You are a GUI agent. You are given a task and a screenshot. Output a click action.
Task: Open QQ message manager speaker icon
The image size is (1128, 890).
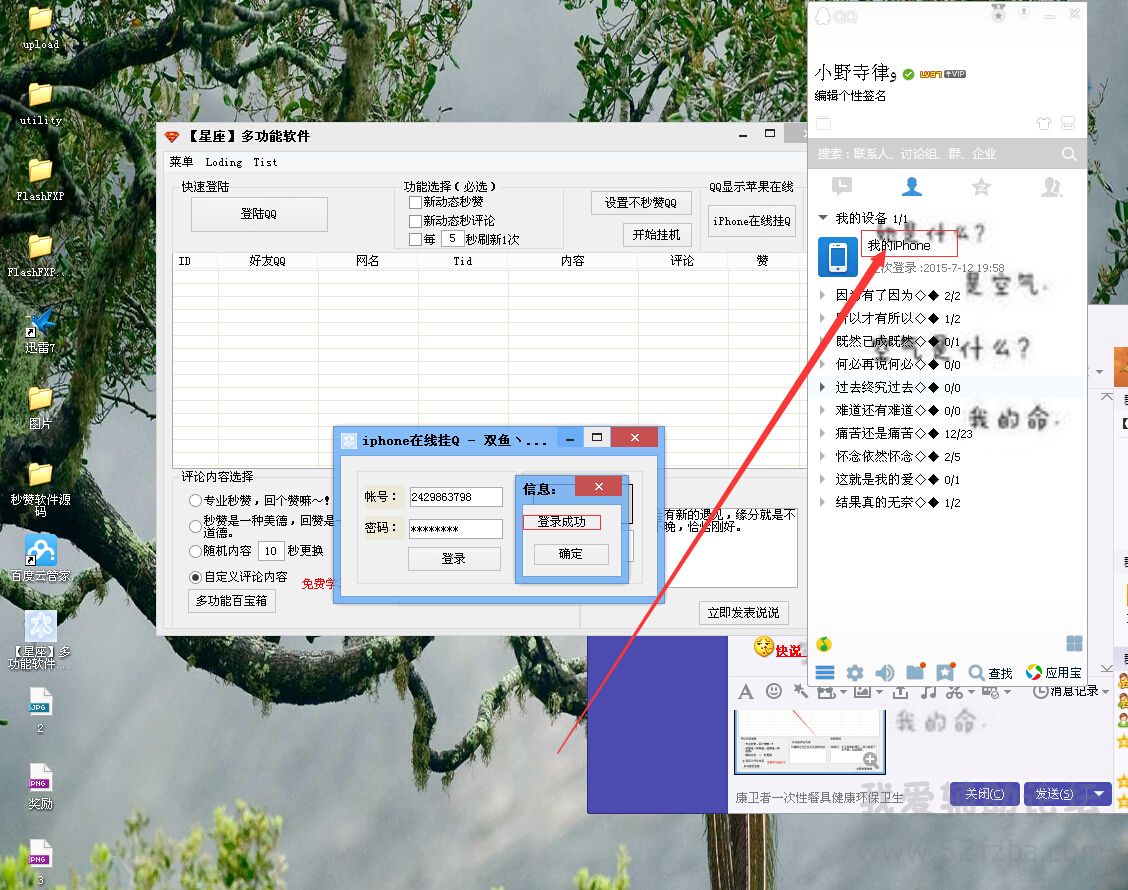click(x=885, y=673)
